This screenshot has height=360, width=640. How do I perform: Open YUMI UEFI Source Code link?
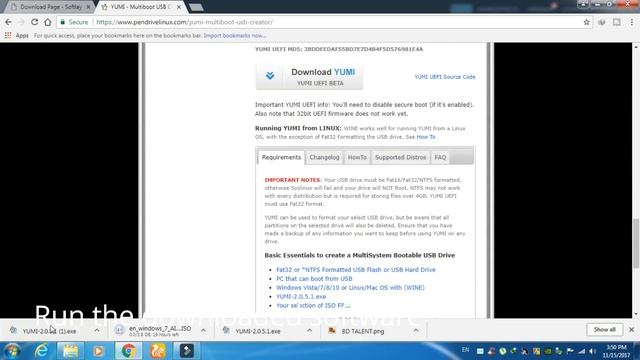pyautogui.click(x=444, y=77)
